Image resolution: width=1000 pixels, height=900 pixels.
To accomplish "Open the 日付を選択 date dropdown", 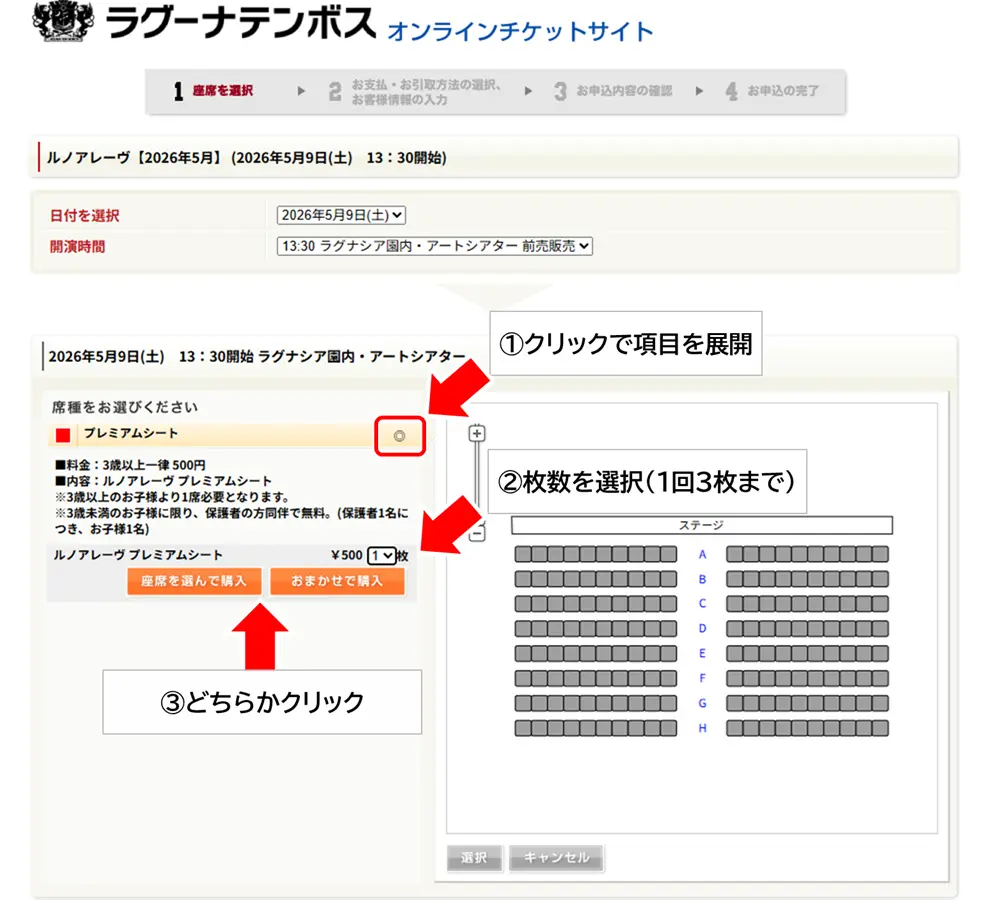I will (341, 215).
